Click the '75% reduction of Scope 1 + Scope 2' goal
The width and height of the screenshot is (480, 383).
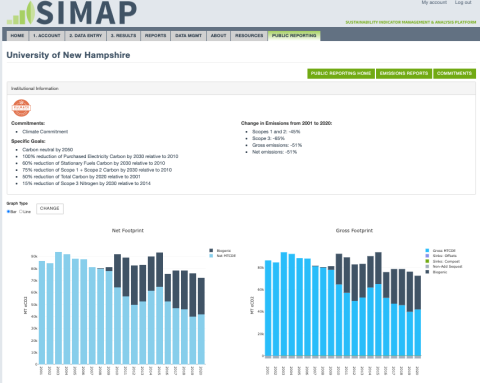pyautogui.click(x=97, y=170)
